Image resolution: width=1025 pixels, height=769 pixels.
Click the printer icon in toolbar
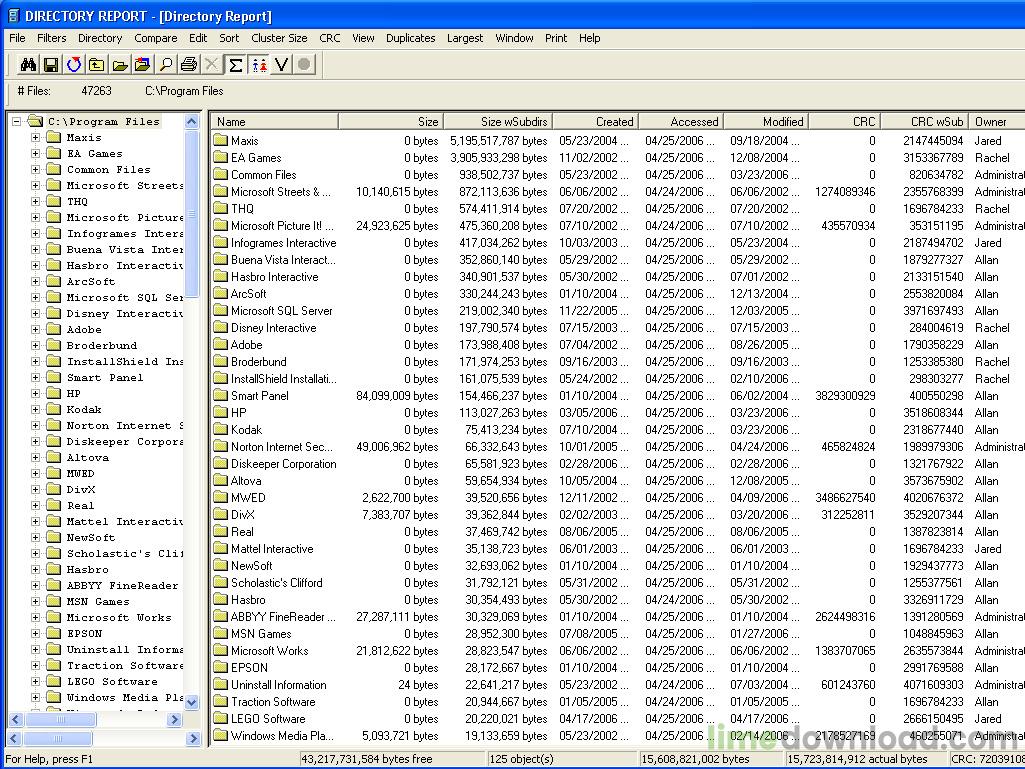pos(189,65)
